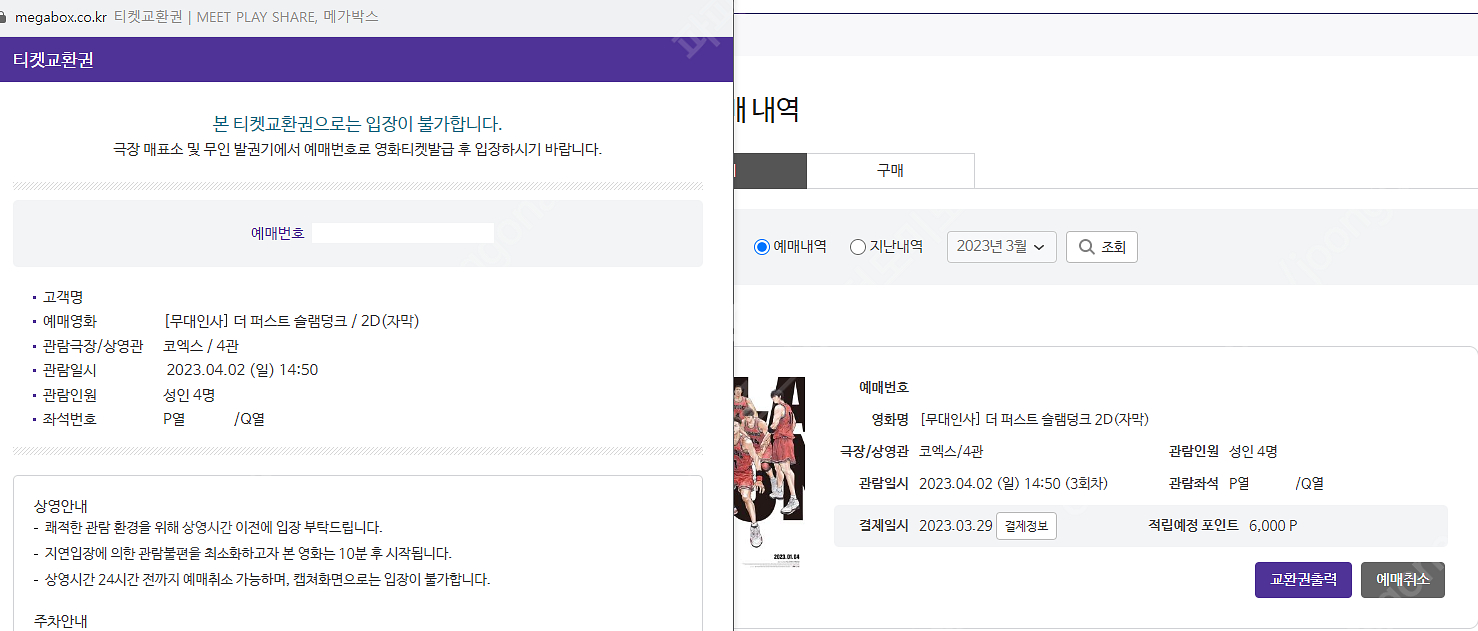The height and width of the screenshot is (631, 1478).
Task: Click the magnifier icon in 조회 button
Action: 1086,247
